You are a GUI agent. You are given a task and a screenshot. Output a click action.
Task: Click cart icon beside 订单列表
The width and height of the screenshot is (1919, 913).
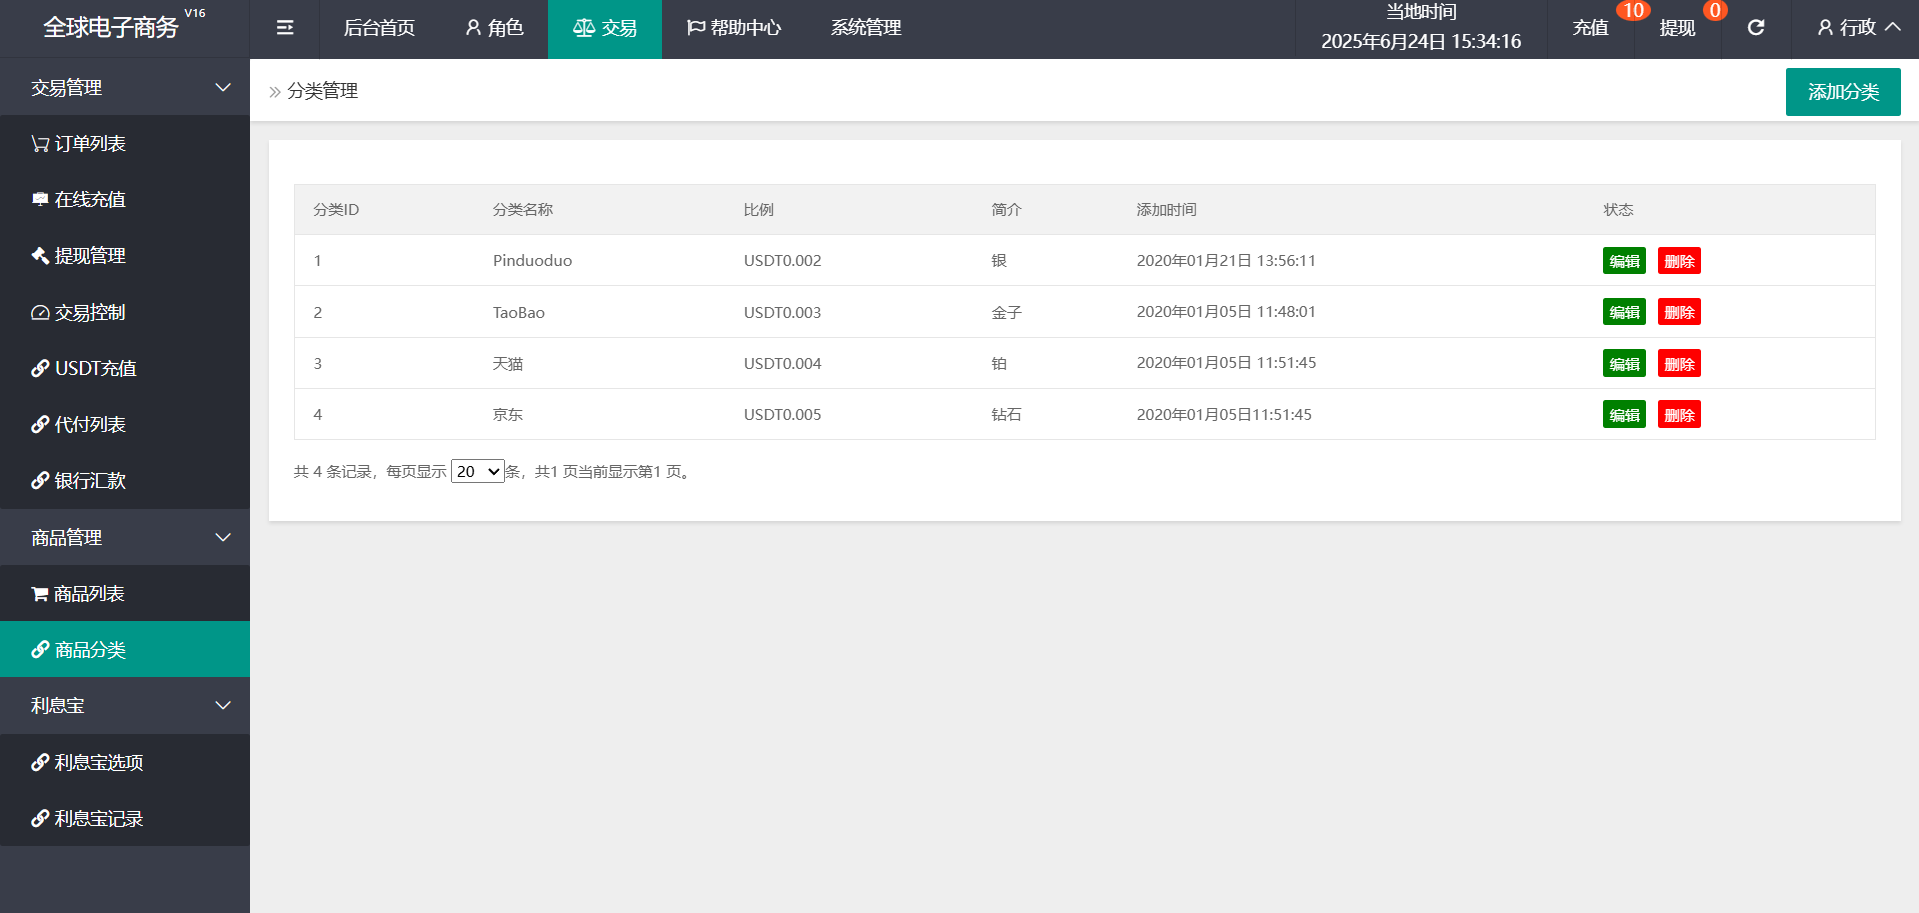pyautogui.click(x=40, y=144)
